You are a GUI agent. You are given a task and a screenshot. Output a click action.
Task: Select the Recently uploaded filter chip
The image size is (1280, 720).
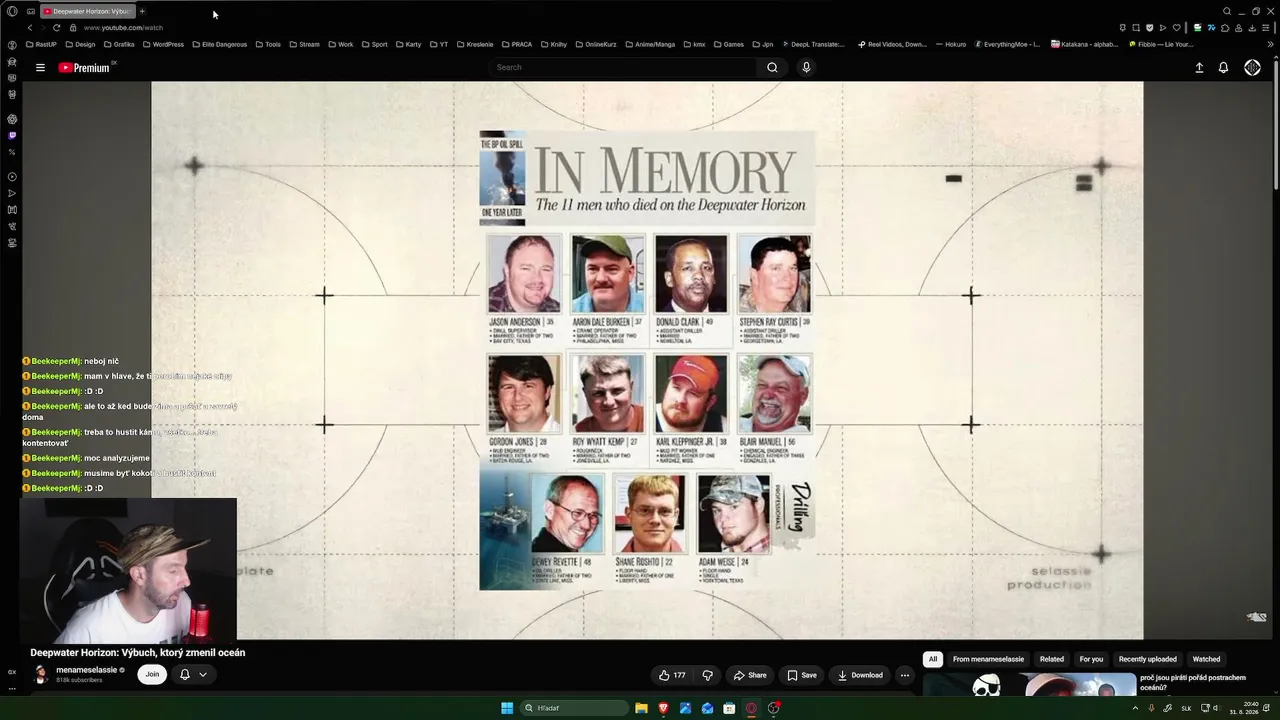1148,659
